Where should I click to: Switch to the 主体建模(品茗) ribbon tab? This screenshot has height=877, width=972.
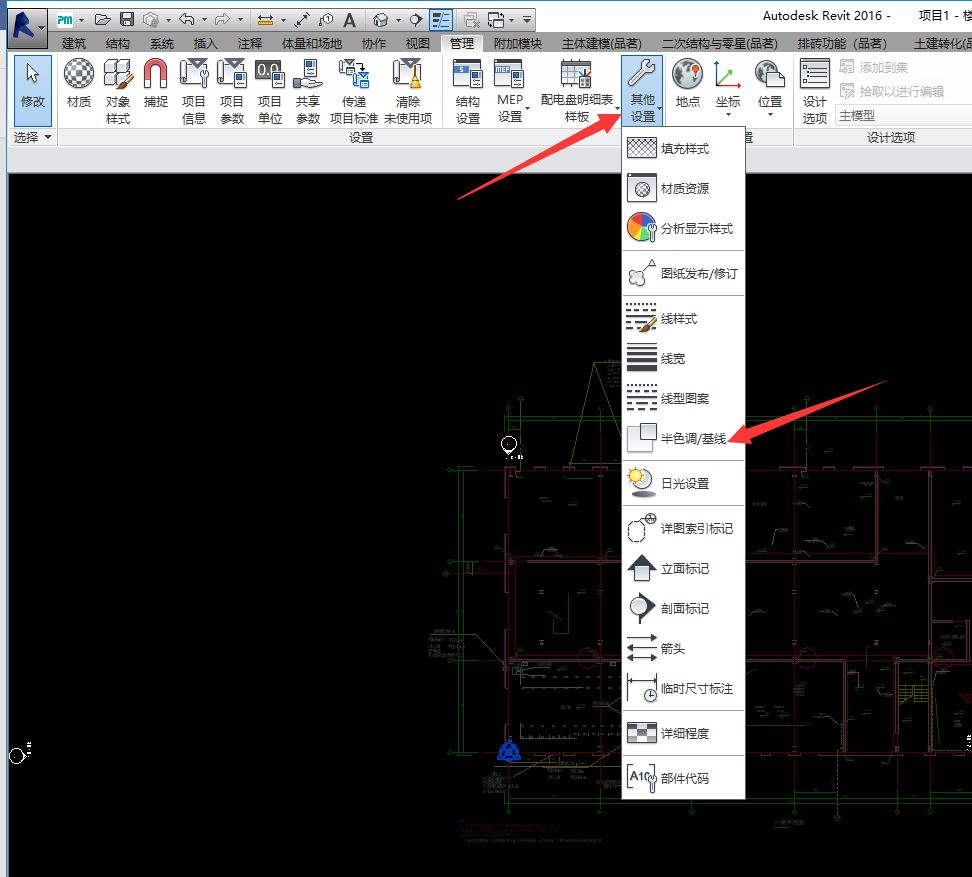point(601,43)
